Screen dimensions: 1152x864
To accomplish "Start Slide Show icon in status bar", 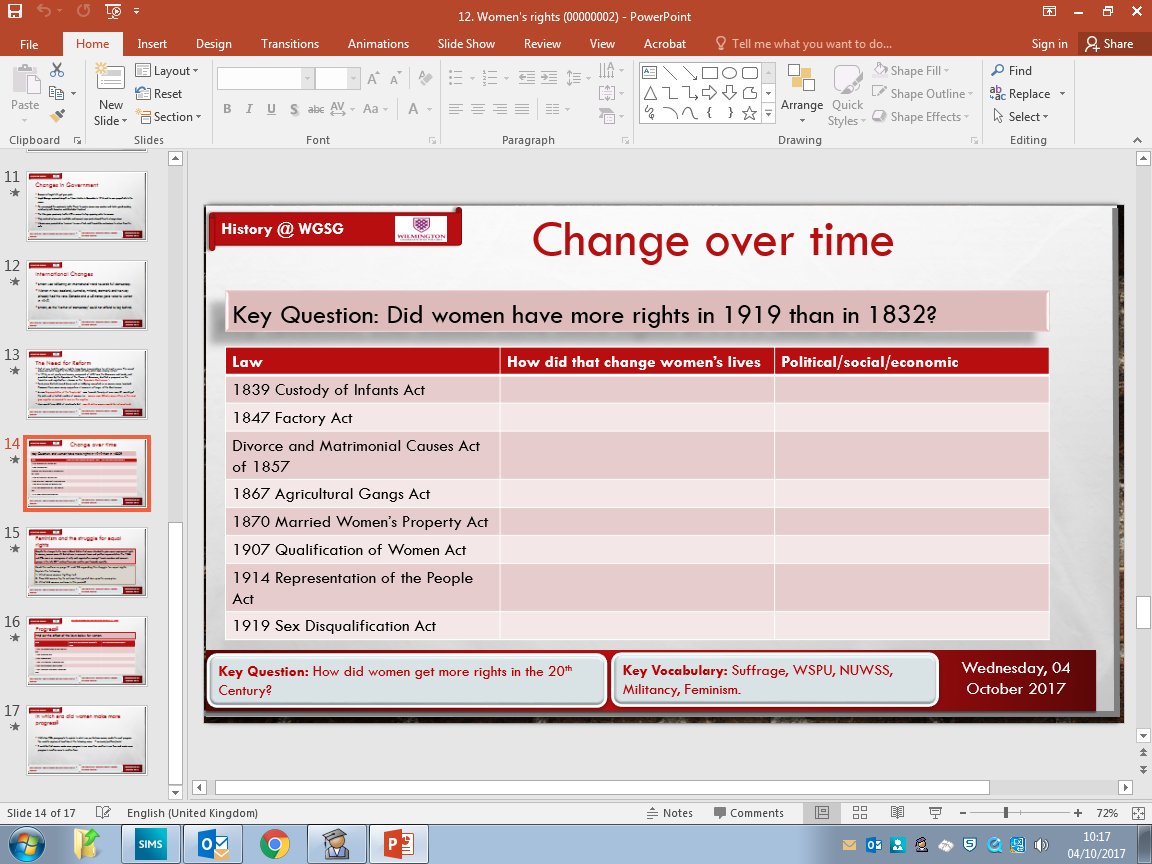I will point(935,813).
